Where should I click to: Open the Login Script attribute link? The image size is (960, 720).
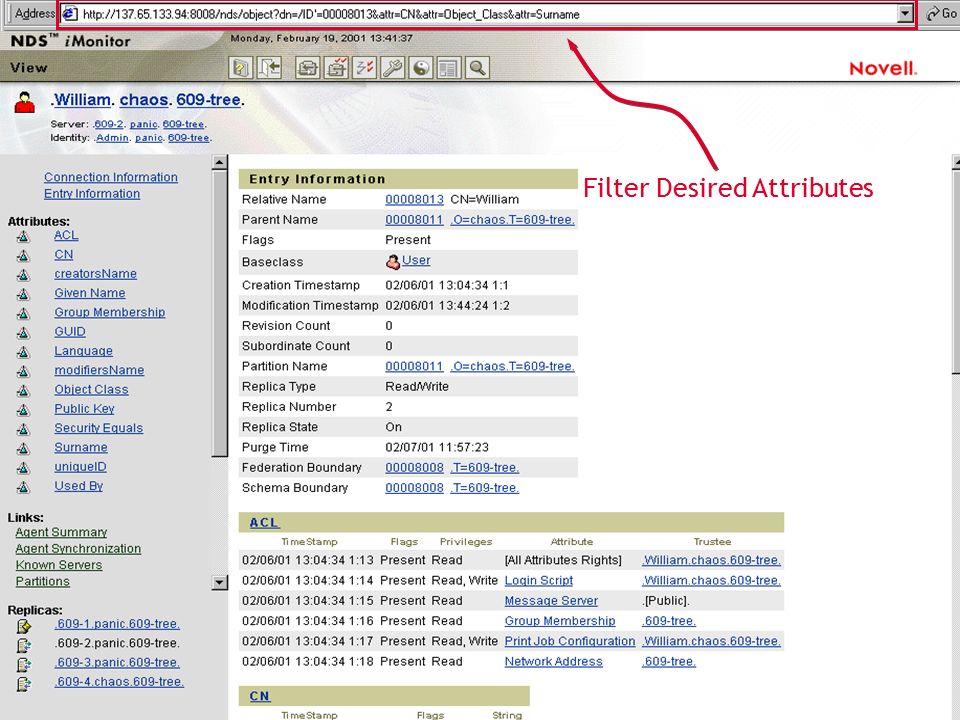point(538,580)
